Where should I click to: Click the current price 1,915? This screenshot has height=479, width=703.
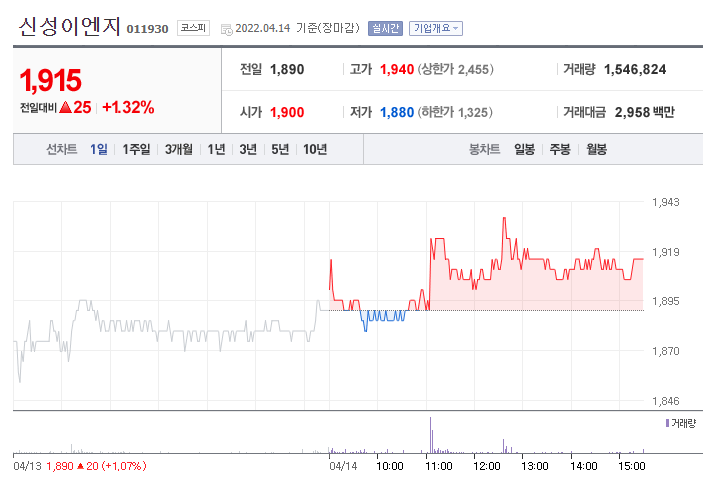coord(50,80)
